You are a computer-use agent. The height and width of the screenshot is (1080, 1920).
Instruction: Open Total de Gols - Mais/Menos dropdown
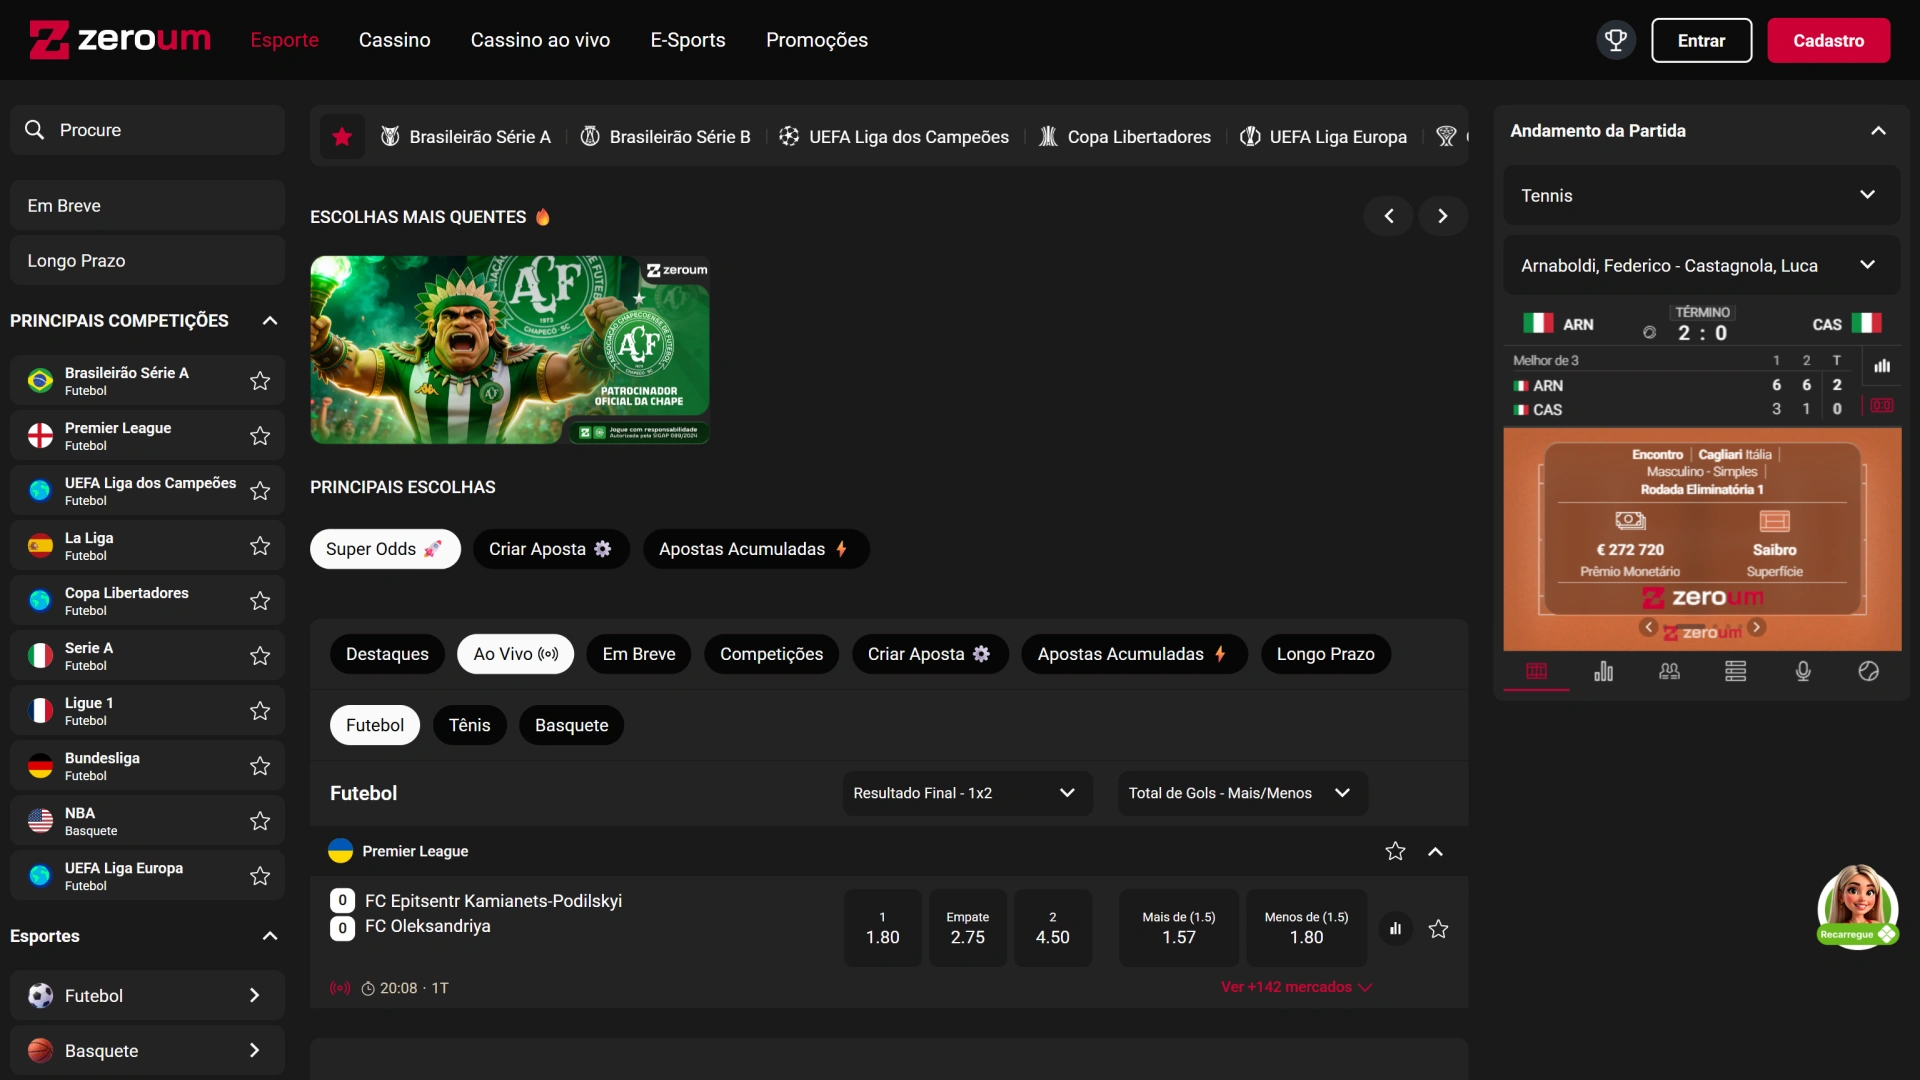point(1242,793)
